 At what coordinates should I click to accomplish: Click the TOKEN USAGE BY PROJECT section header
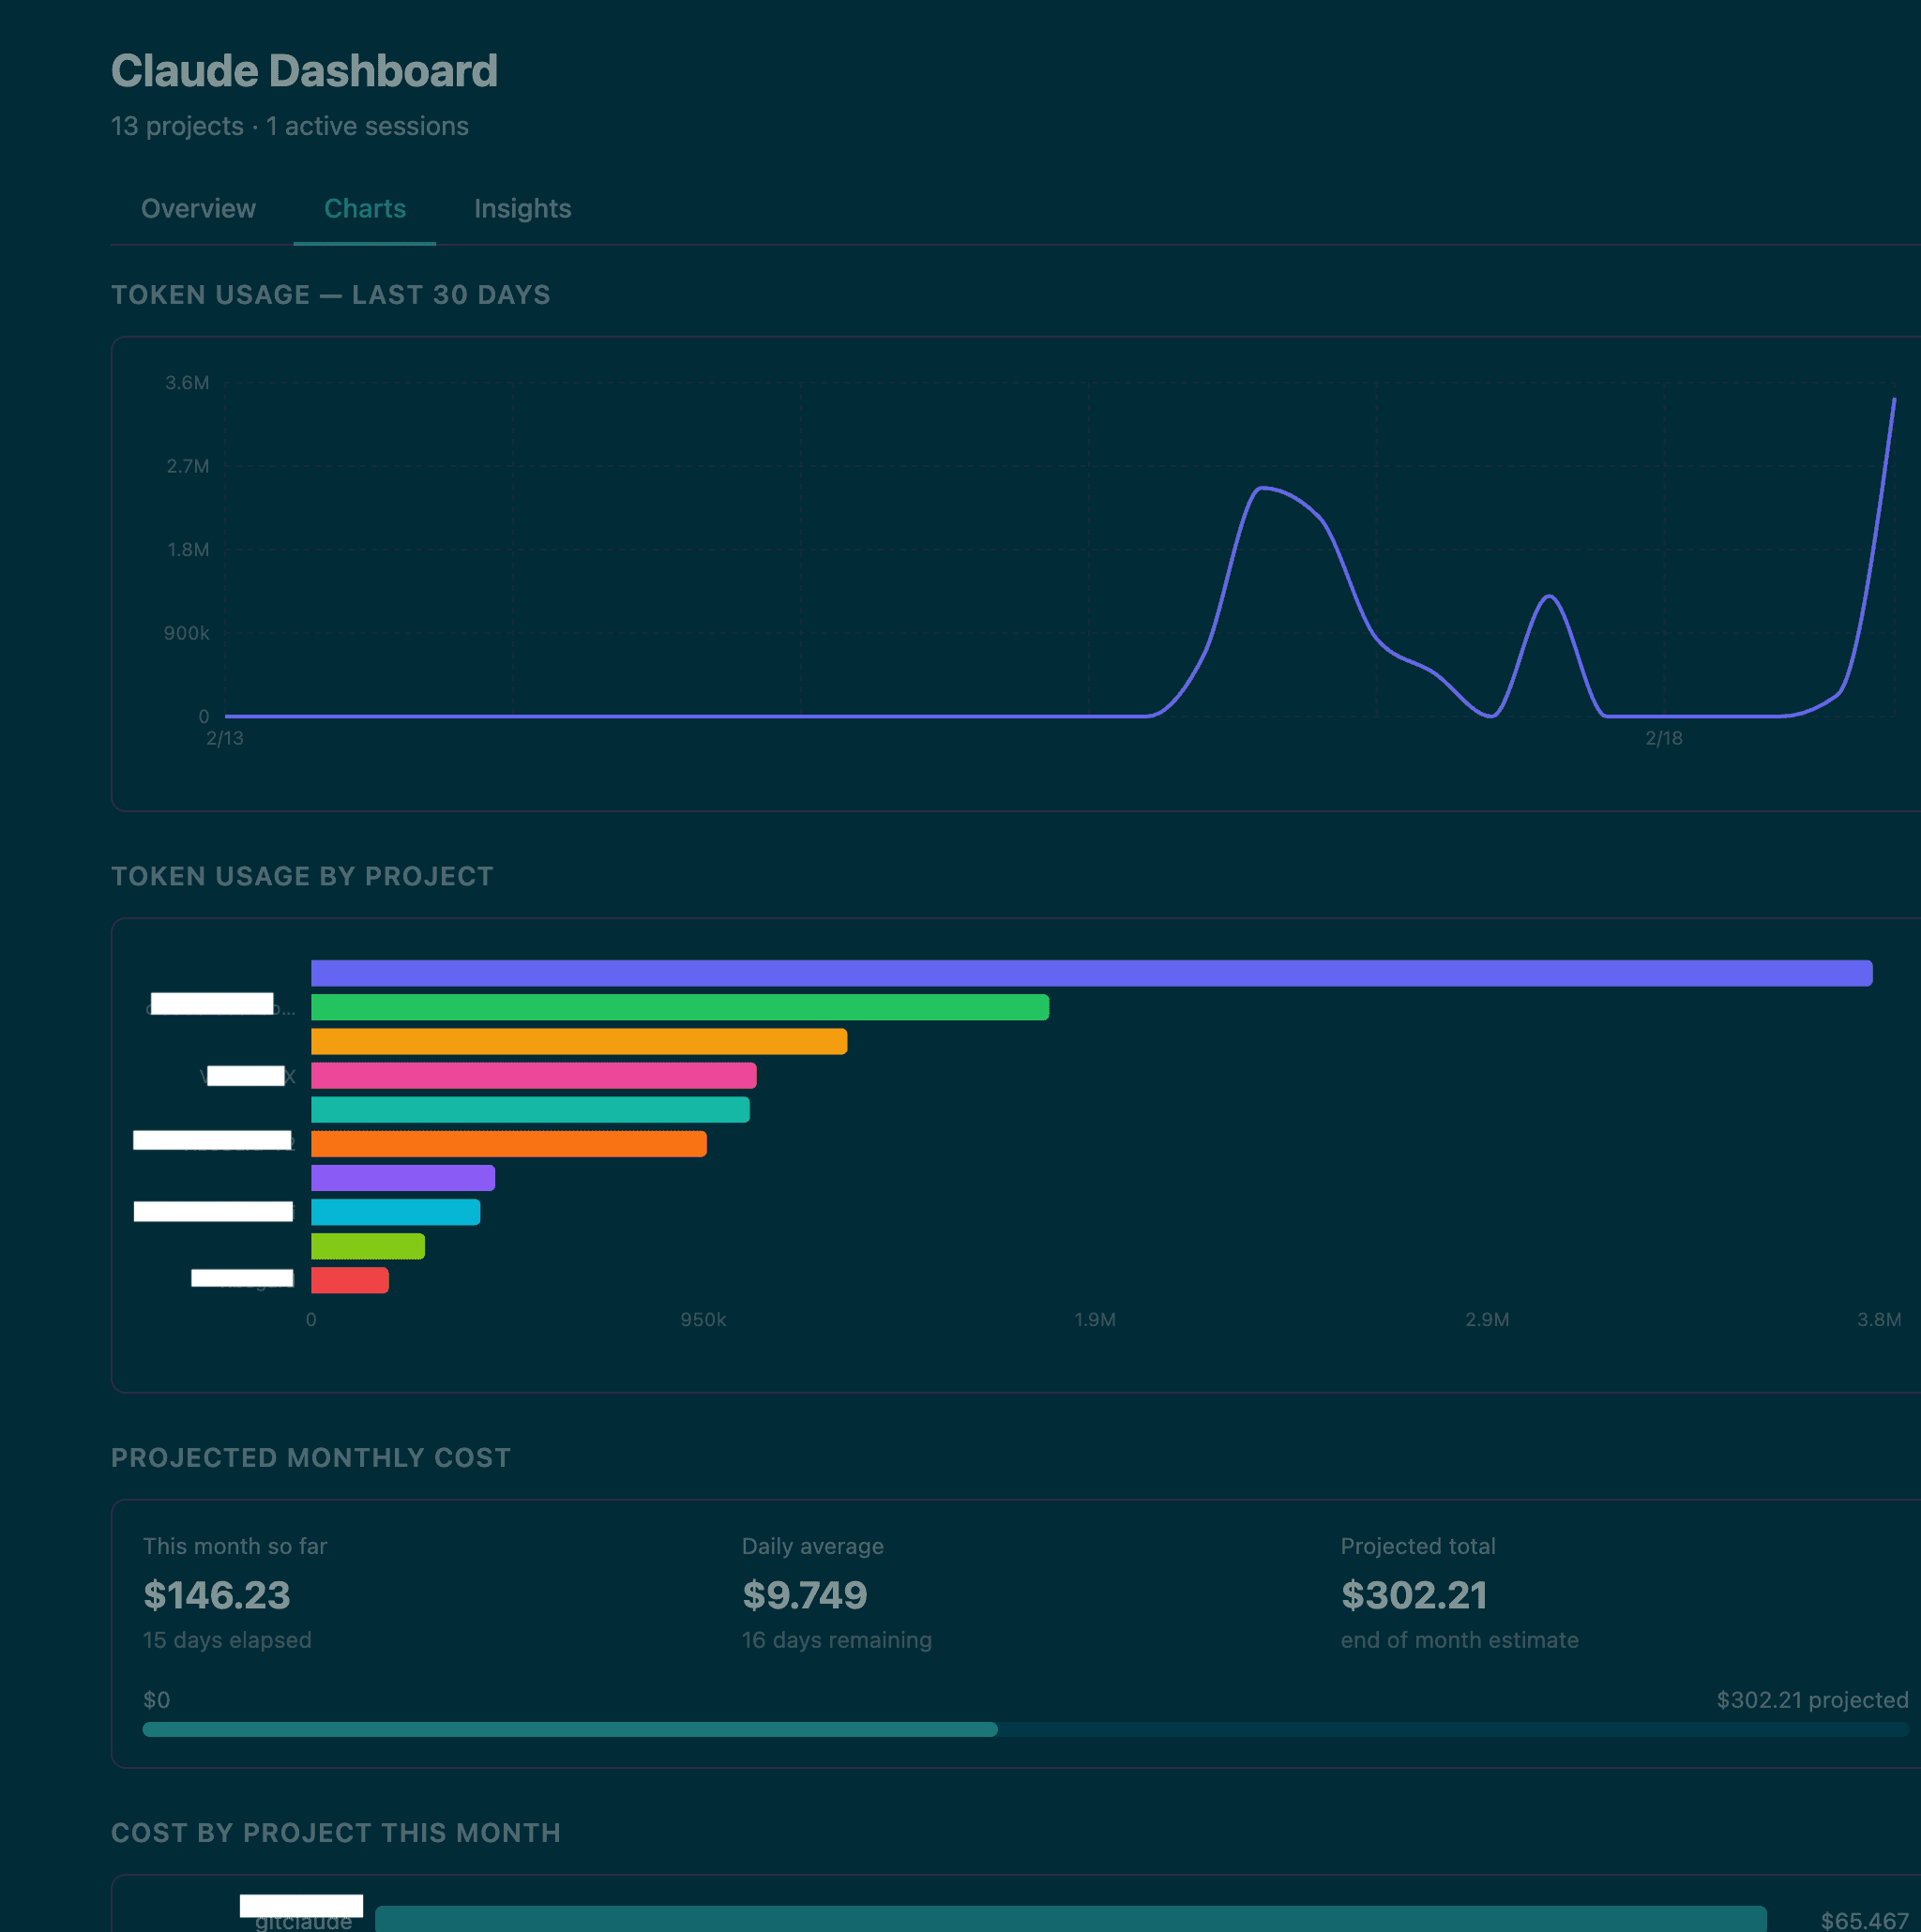tap(302, 875)
